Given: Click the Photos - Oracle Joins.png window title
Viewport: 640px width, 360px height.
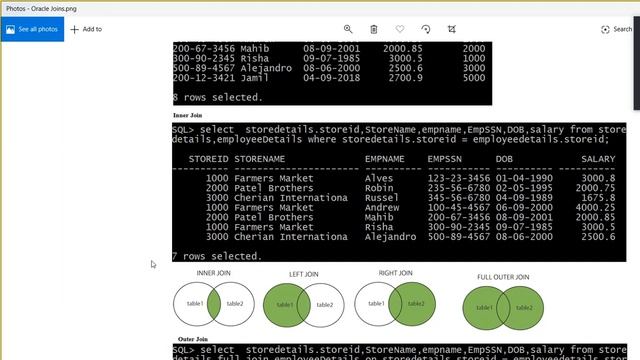Looking at the screenshot, I should click(41, 9).
